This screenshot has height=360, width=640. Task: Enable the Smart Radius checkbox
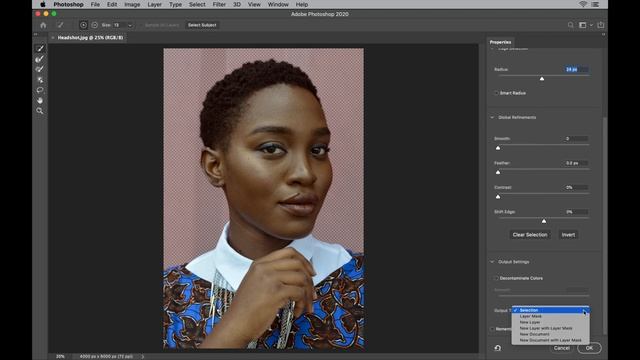coord(496,93)
